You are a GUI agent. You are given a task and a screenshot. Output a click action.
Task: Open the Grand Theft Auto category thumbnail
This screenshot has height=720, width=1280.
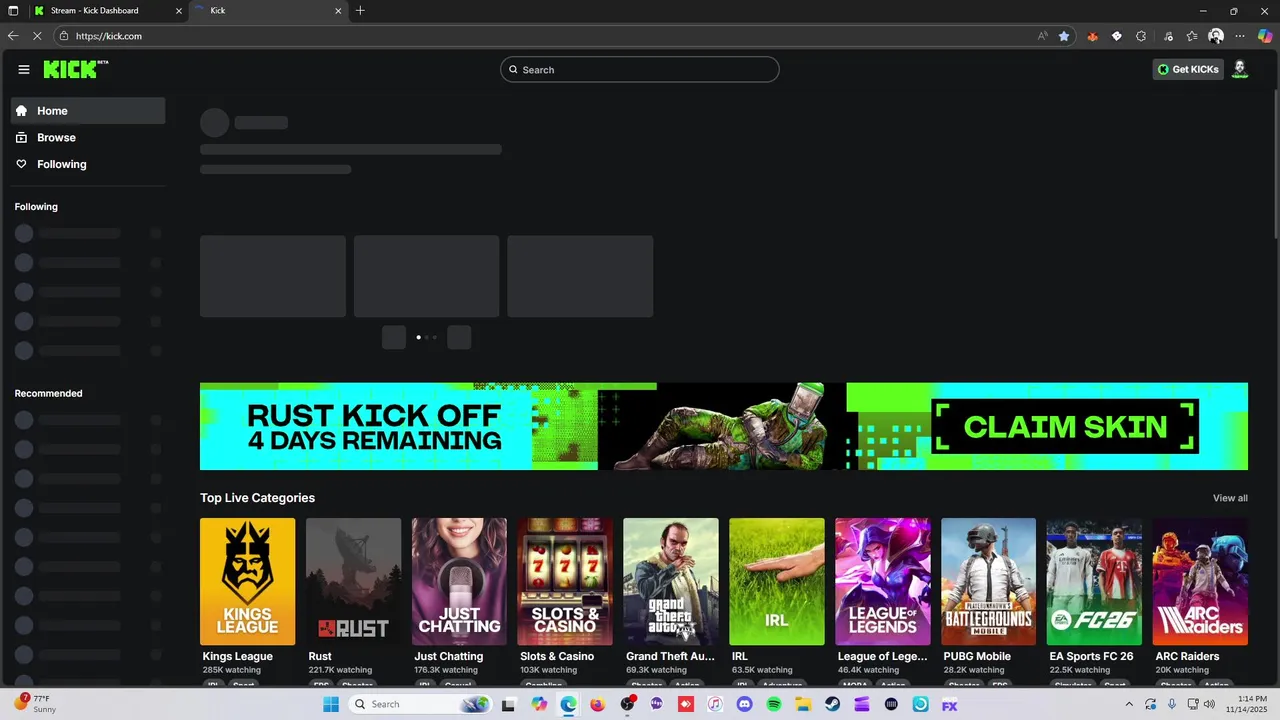671,581
